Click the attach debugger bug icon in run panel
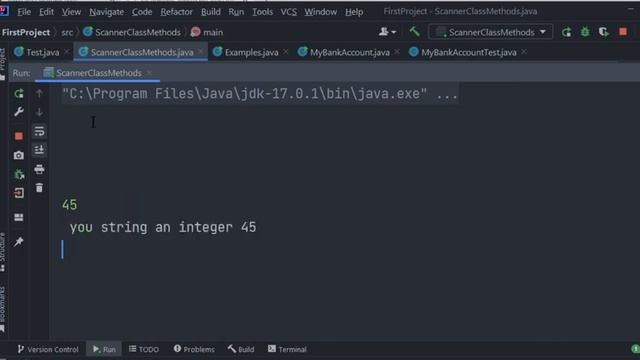 pos(19,174)
